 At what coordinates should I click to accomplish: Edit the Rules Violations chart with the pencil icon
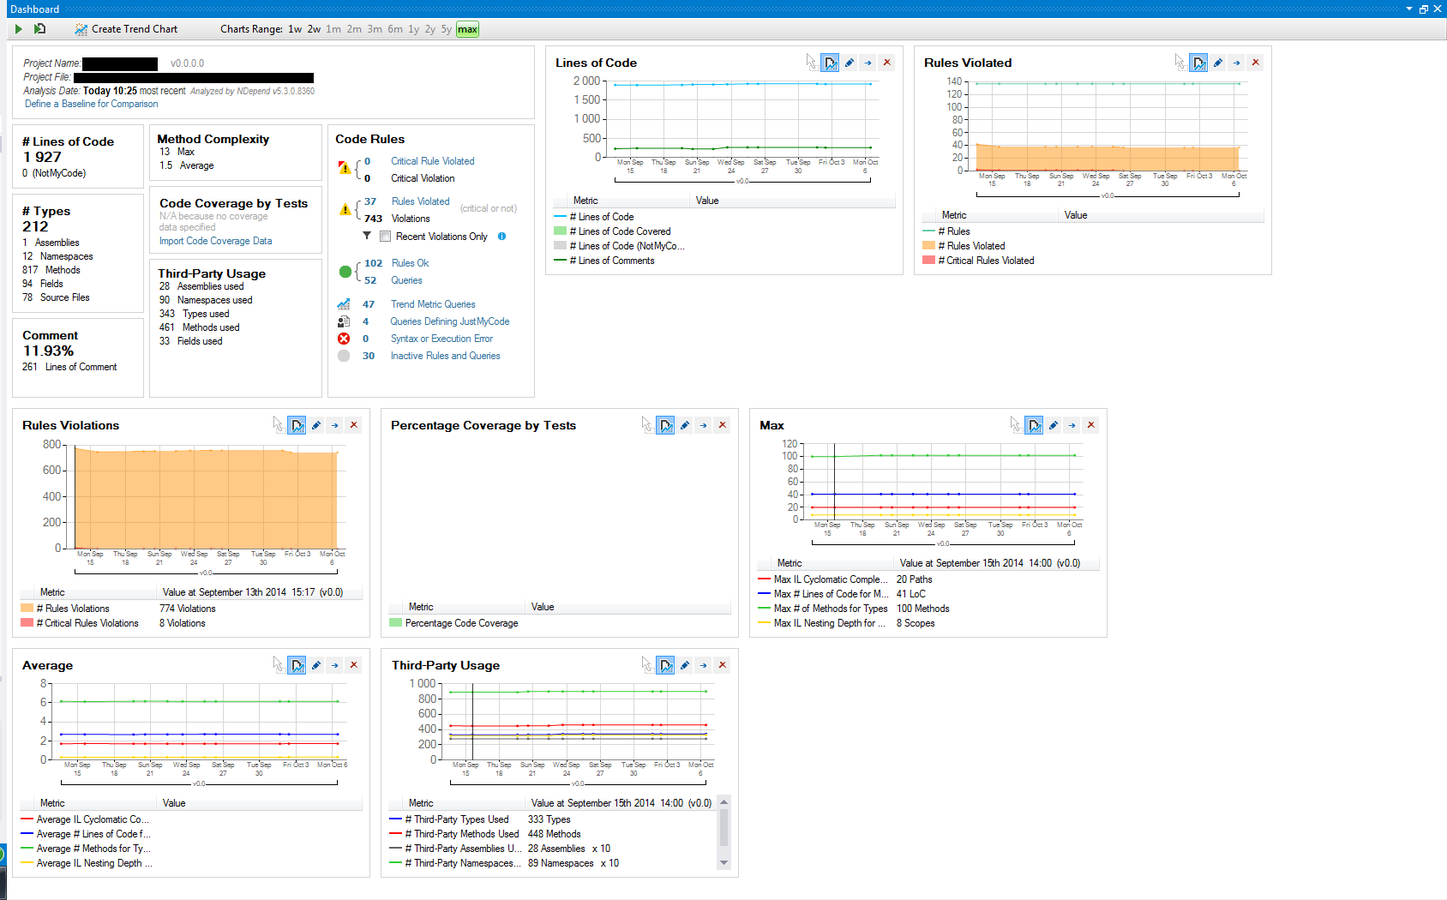[x=316, y=426]
